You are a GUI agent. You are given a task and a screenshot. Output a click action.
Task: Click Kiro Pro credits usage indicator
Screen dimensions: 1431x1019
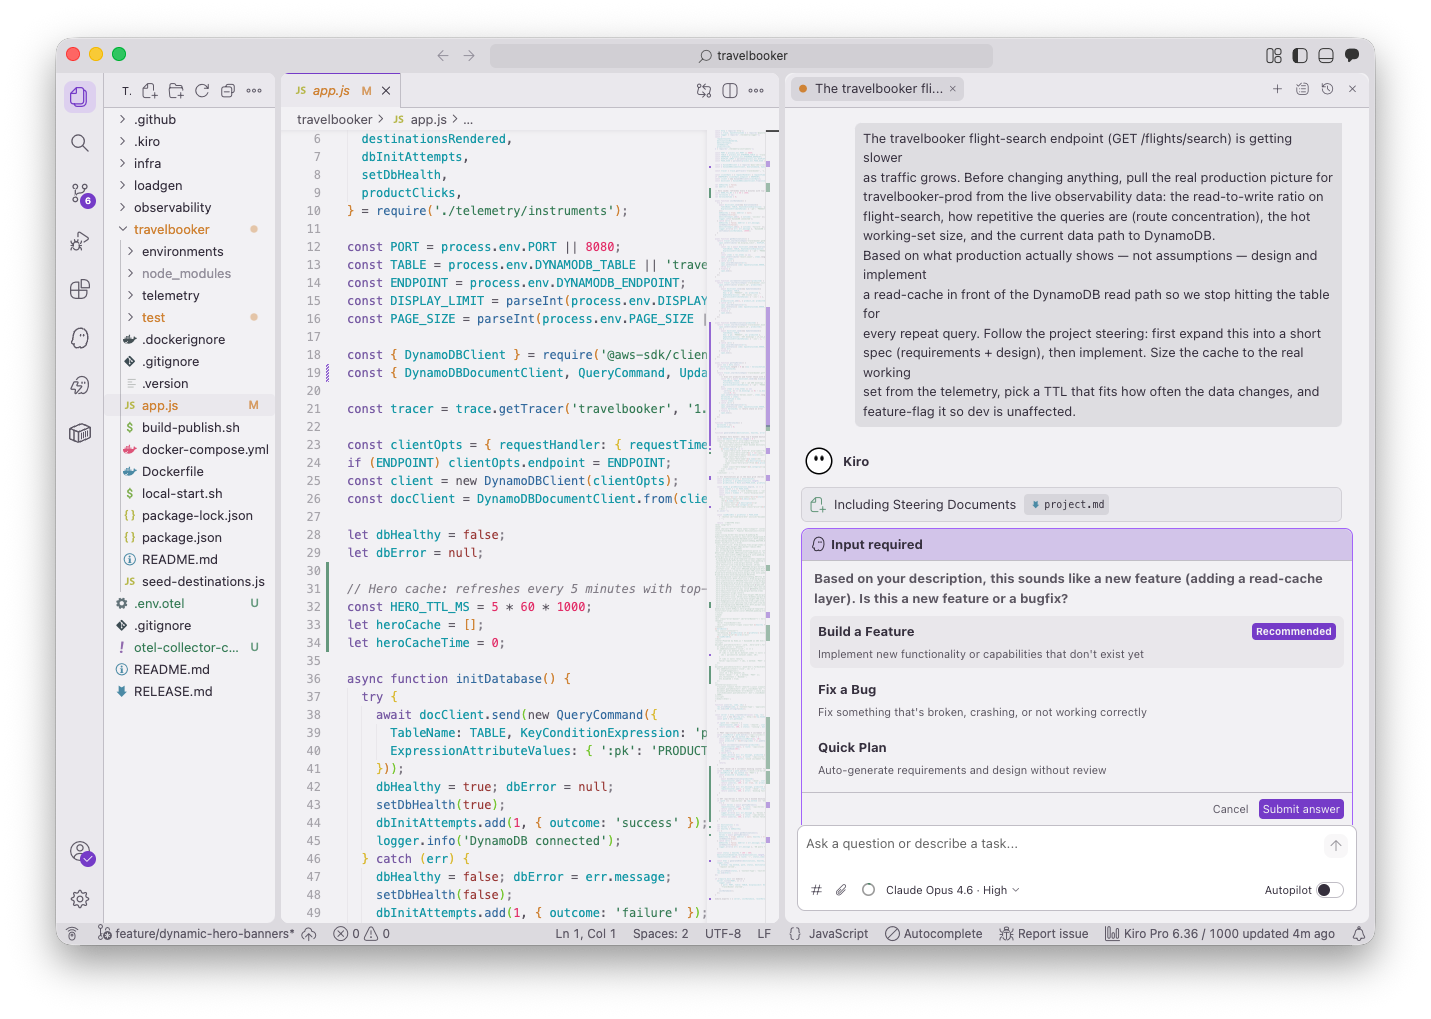coord(1220,934)
